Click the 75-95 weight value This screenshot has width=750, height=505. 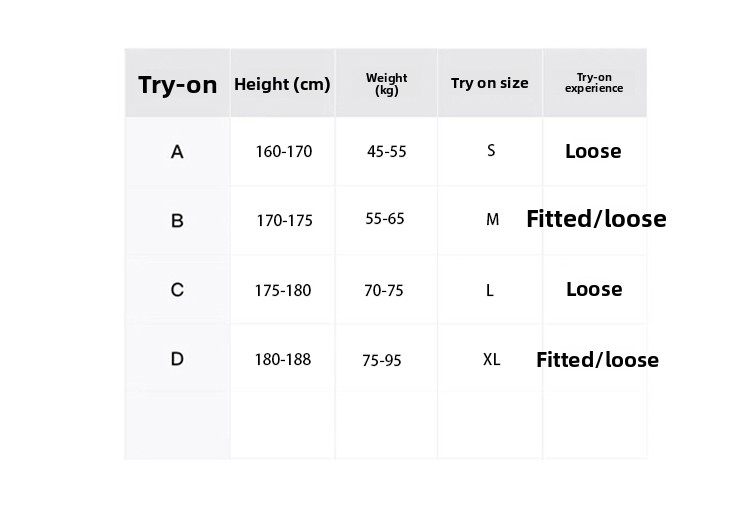tap(382, 360)
